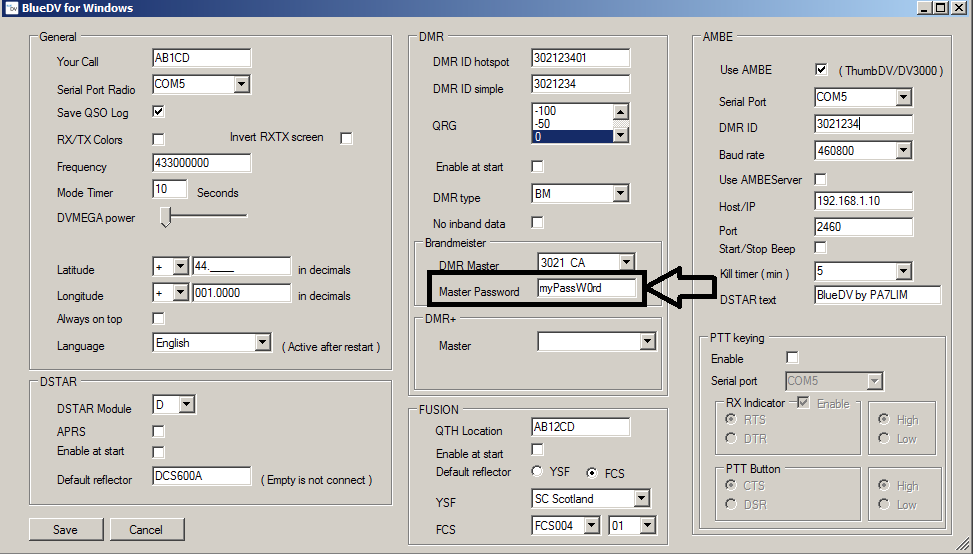The image size is (973, 554).
Task: Click the DVMEGA power slider
Action: 167,216
